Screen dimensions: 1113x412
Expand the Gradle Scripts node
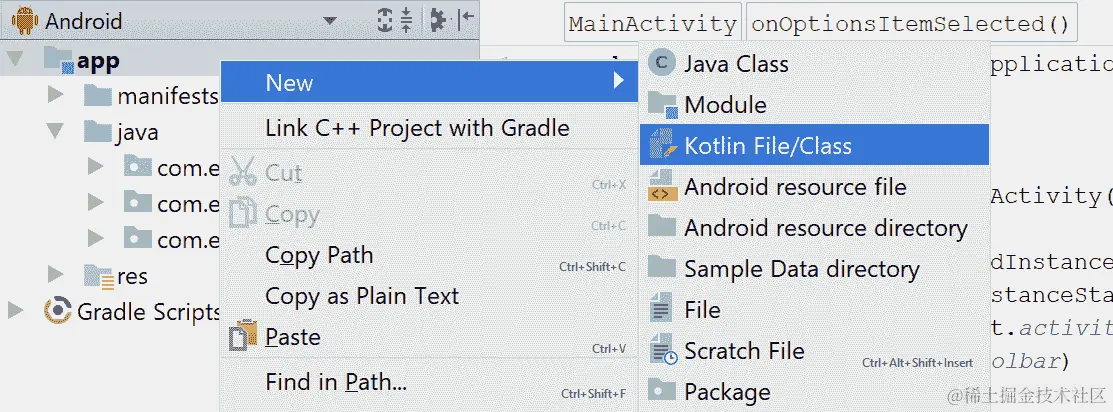(15, 310)
